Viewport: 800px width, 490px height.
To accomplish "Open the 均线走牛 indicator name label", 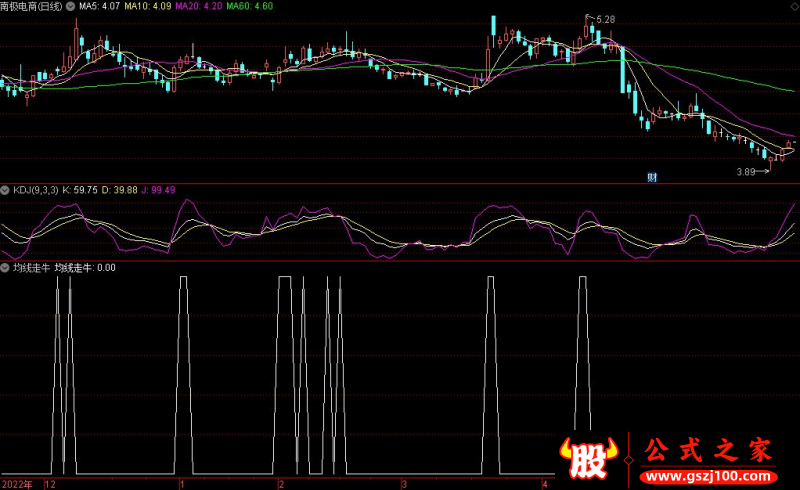I will point(29,268).
